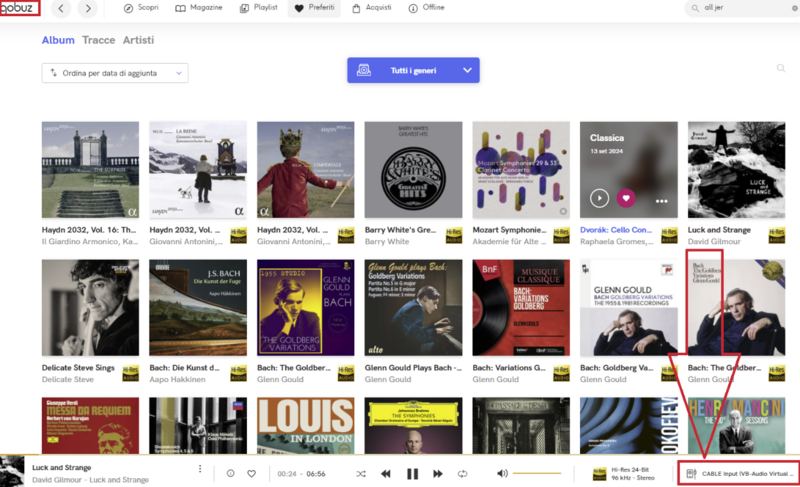Toggle favorite heart in the player bar
Image resolution: width=800 pixels, height=487 pixels.
tap(252, 473)
